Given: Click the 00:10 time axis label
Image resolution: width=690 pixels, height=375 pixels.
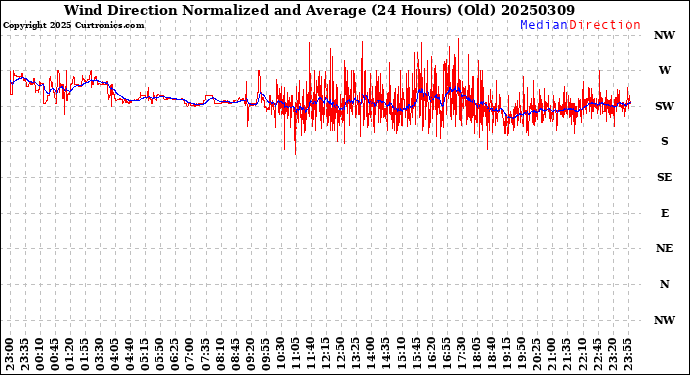Looking at the screenshot, I should coord(39,355).
